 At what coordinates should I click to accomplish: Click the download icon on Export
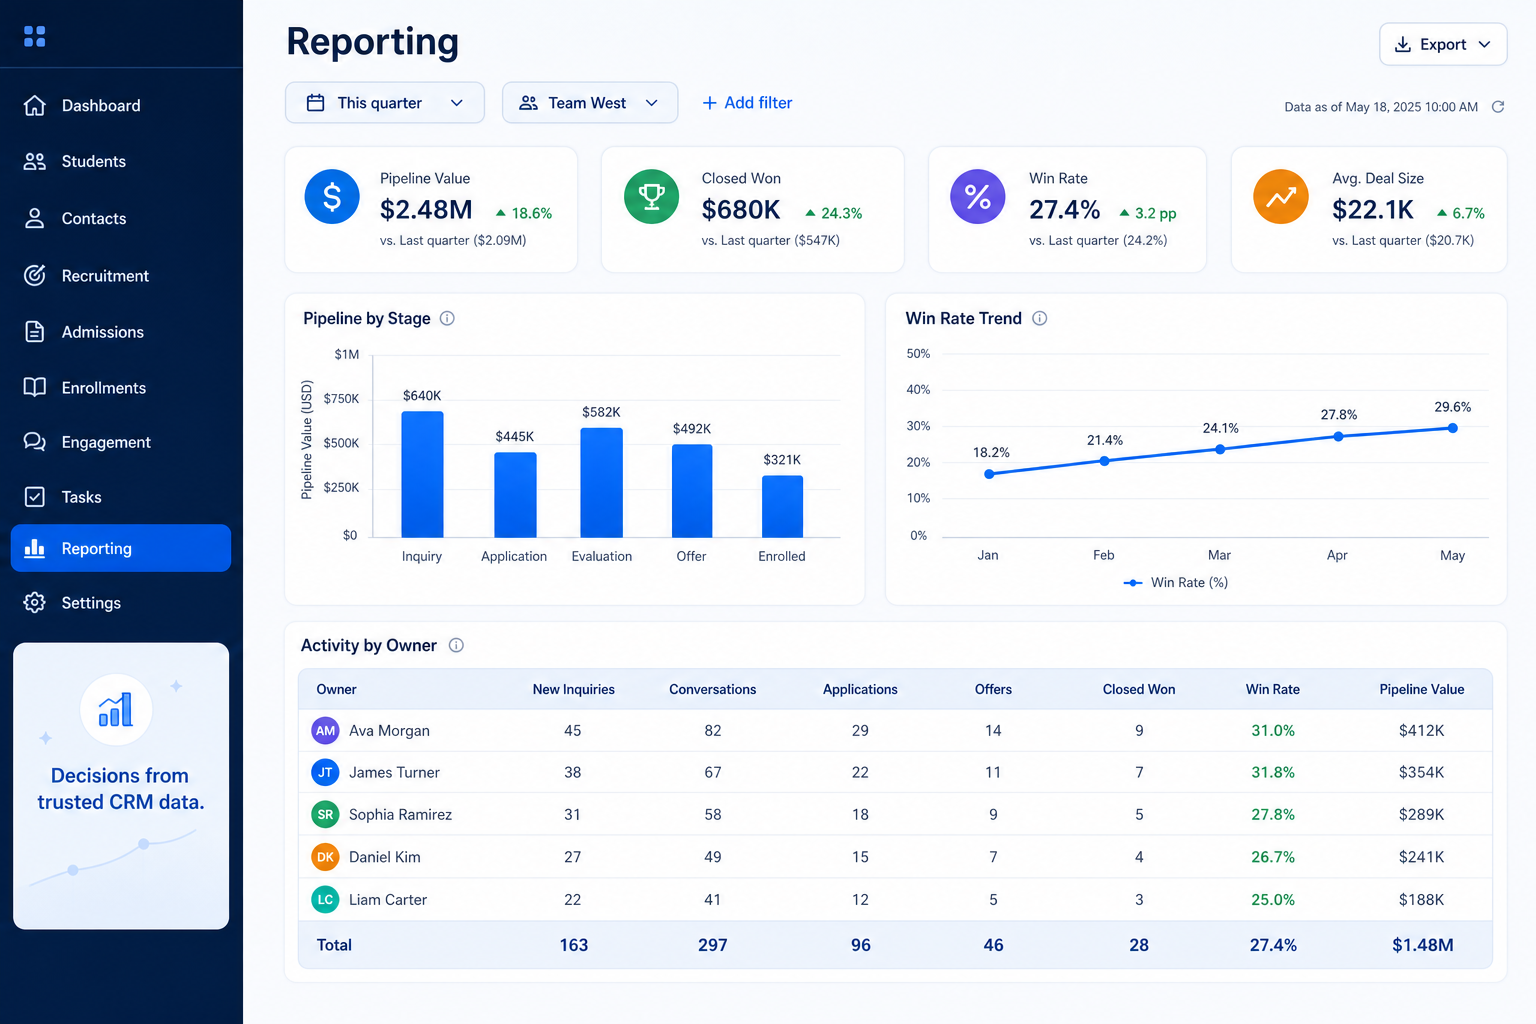click(x=1403, y=44)
